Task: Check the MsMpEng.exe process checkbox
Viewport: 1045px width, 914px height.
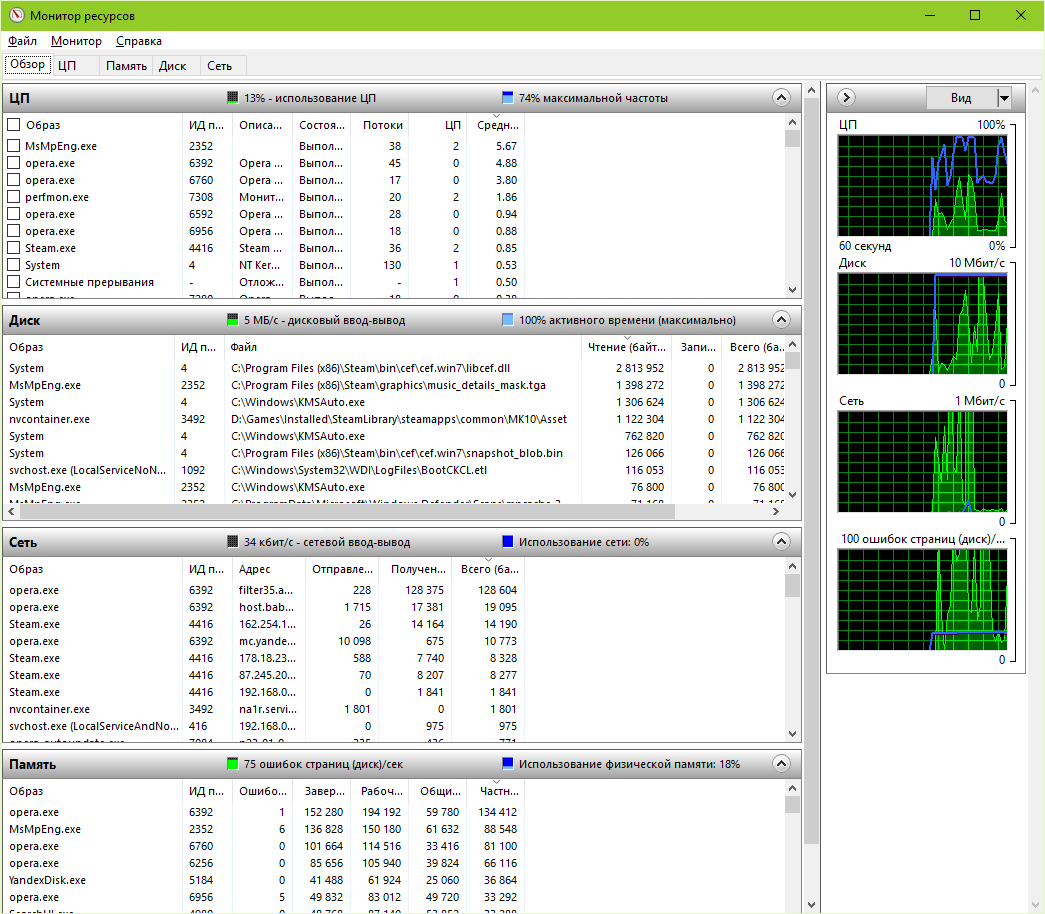Action: coord(14,146)
